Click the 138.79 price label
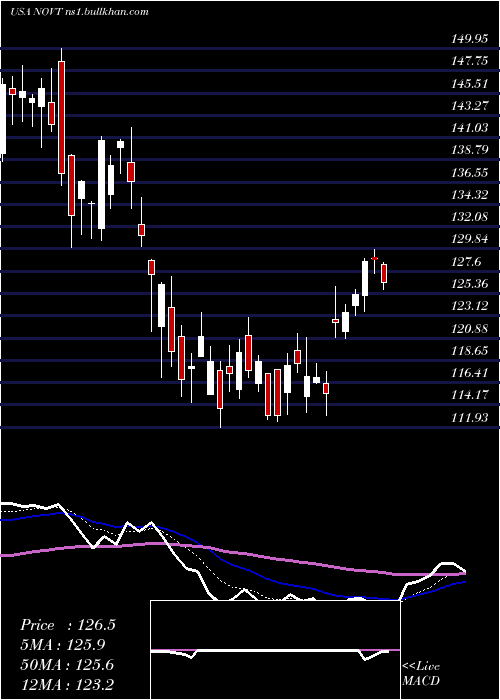The width and height of the screenshot is (500, 700). (470, 150)
